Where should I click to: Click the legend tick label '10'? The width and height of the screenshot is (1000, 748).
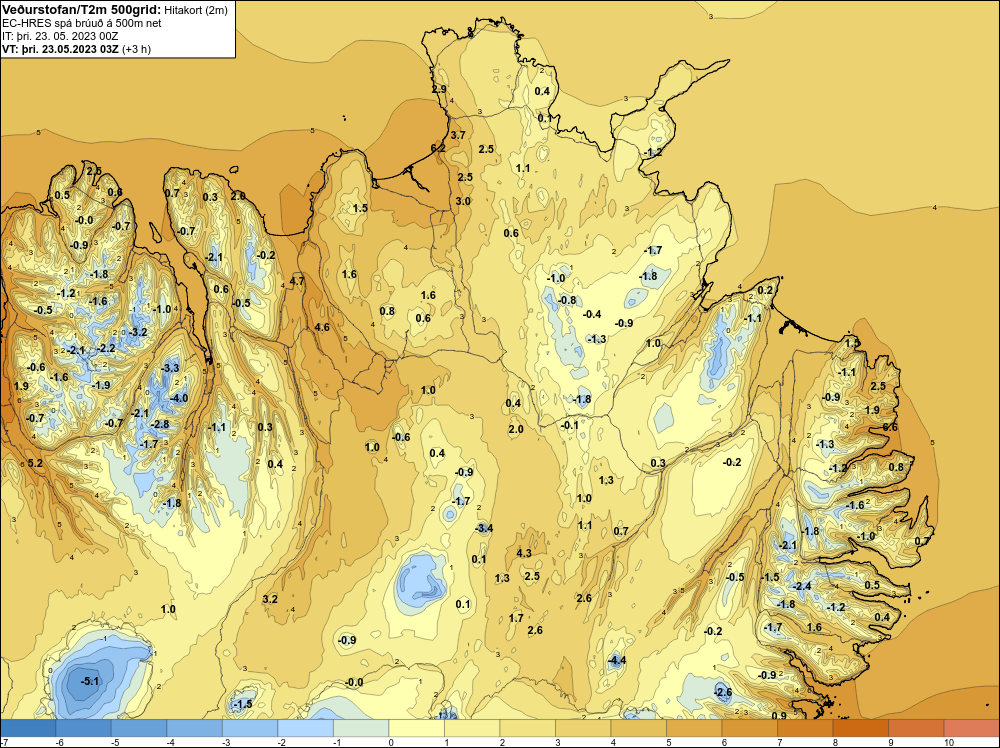948,742
